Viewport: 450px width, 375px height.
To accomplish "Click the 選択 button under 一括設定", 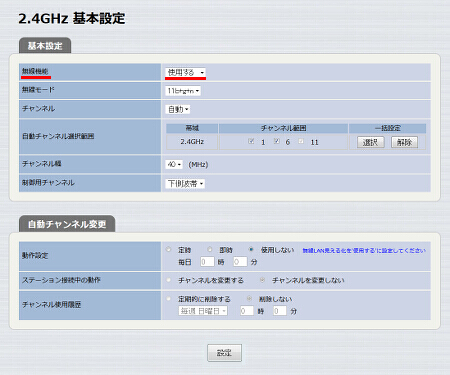I will (x=371, y=142).
